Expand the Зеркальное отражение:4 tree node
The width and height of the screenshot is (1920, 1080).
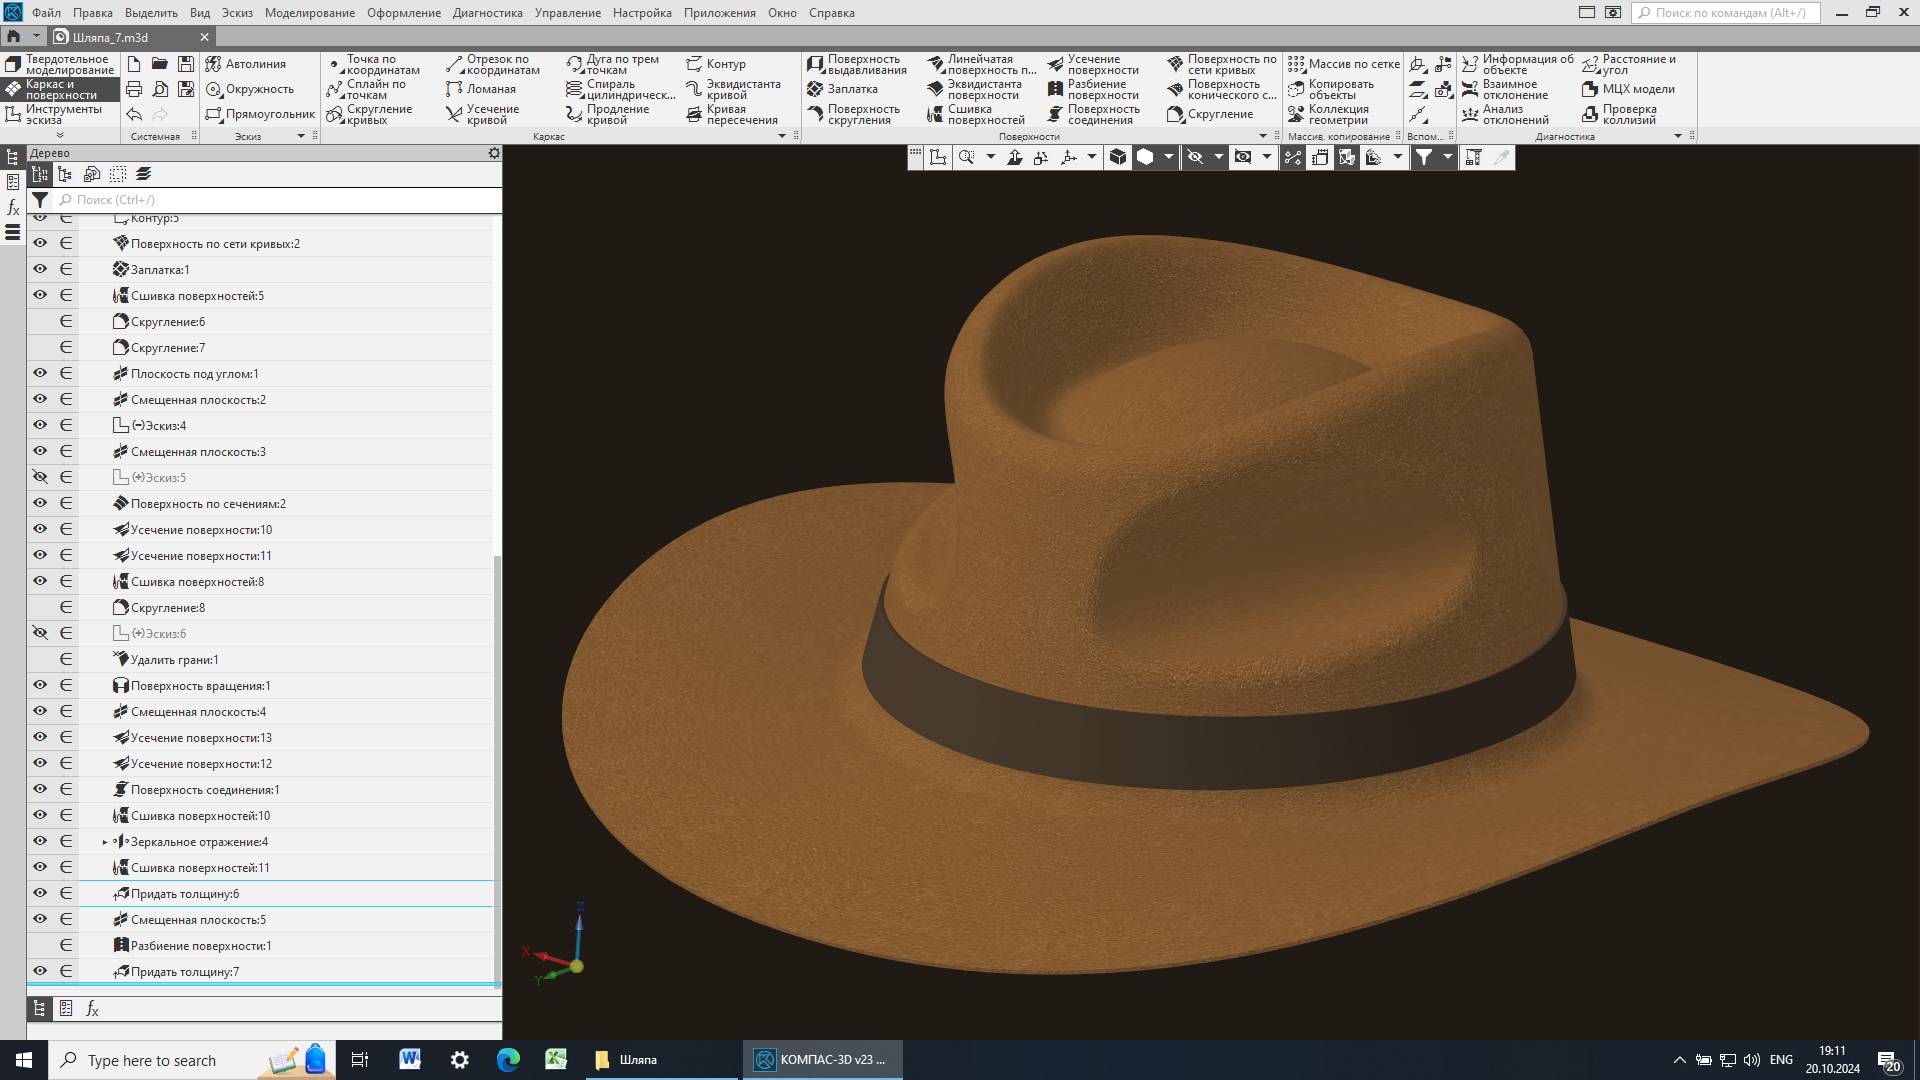coord(105,842)
